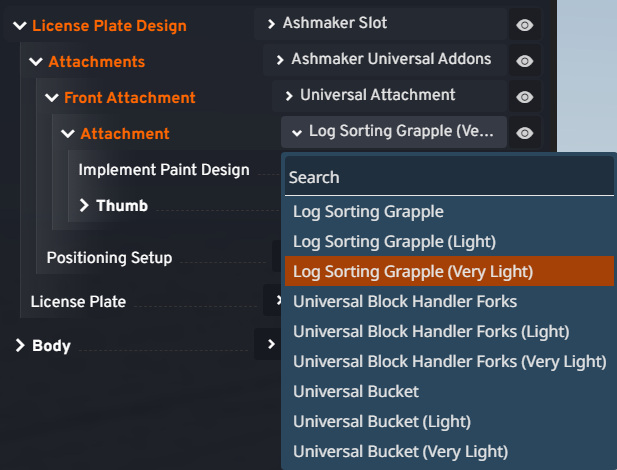Click the Search field in dropdown

[x=448, y=177]
